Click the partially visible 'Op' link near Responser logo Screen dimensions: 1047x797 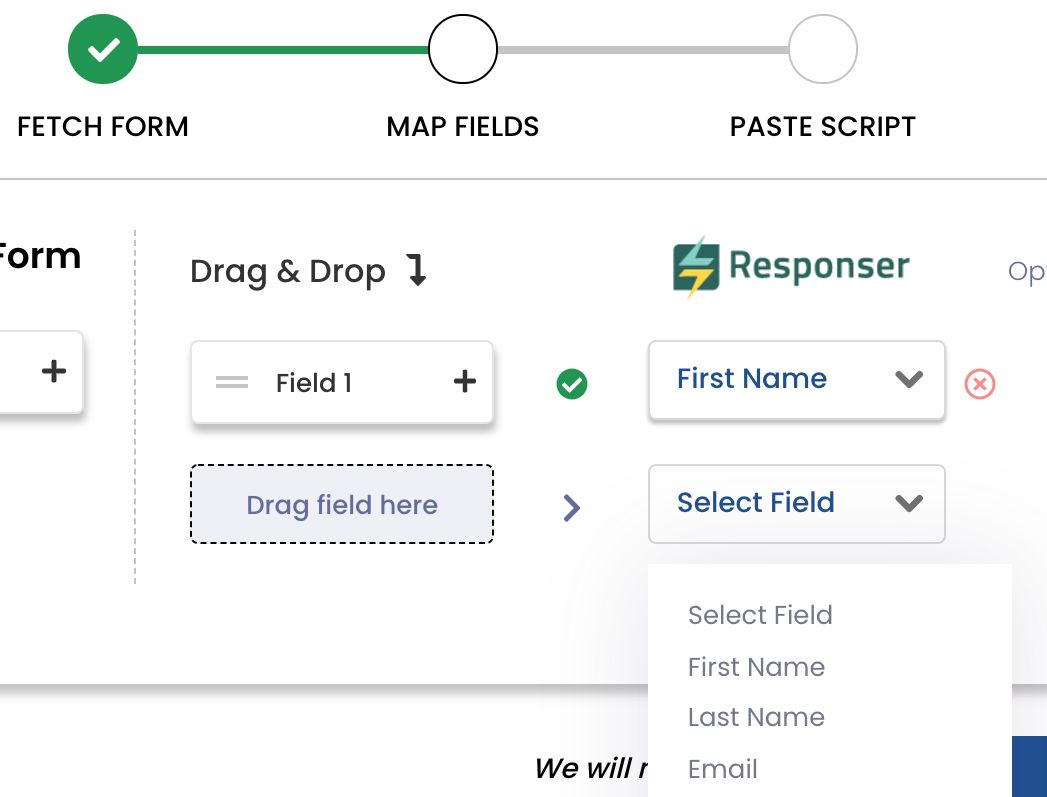(x=1030, y=271)
